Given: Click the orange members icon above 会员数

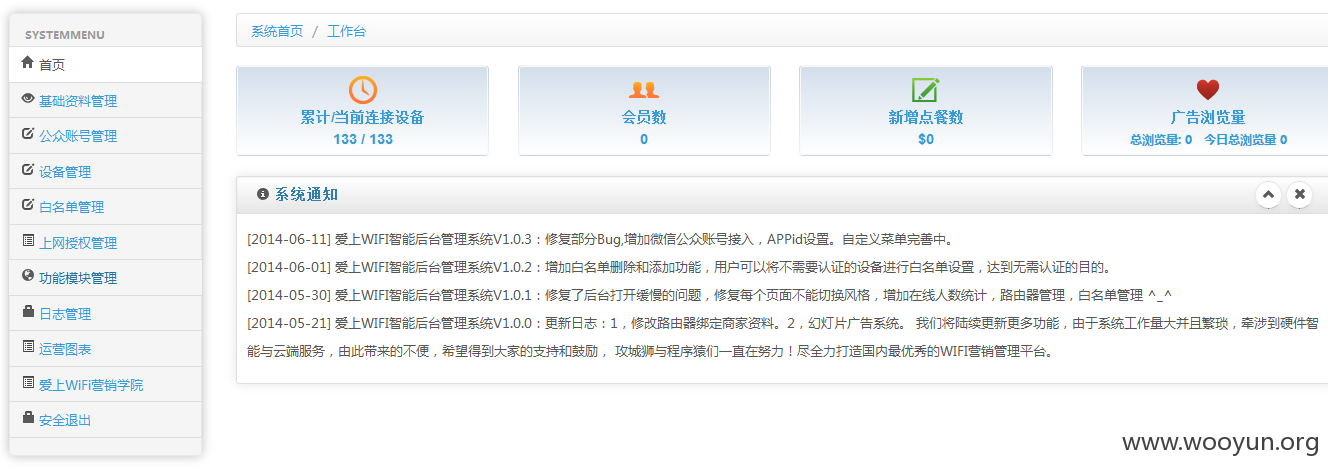Looking at the screenshot, I should pyautogui.click(x=644, y=89).
